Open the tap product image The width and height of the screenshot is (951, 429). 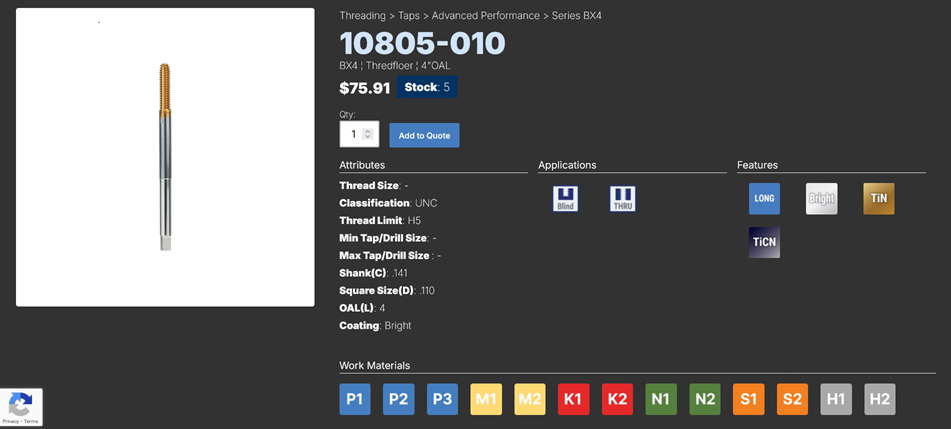pyautogui.click(x=165, y=157)
